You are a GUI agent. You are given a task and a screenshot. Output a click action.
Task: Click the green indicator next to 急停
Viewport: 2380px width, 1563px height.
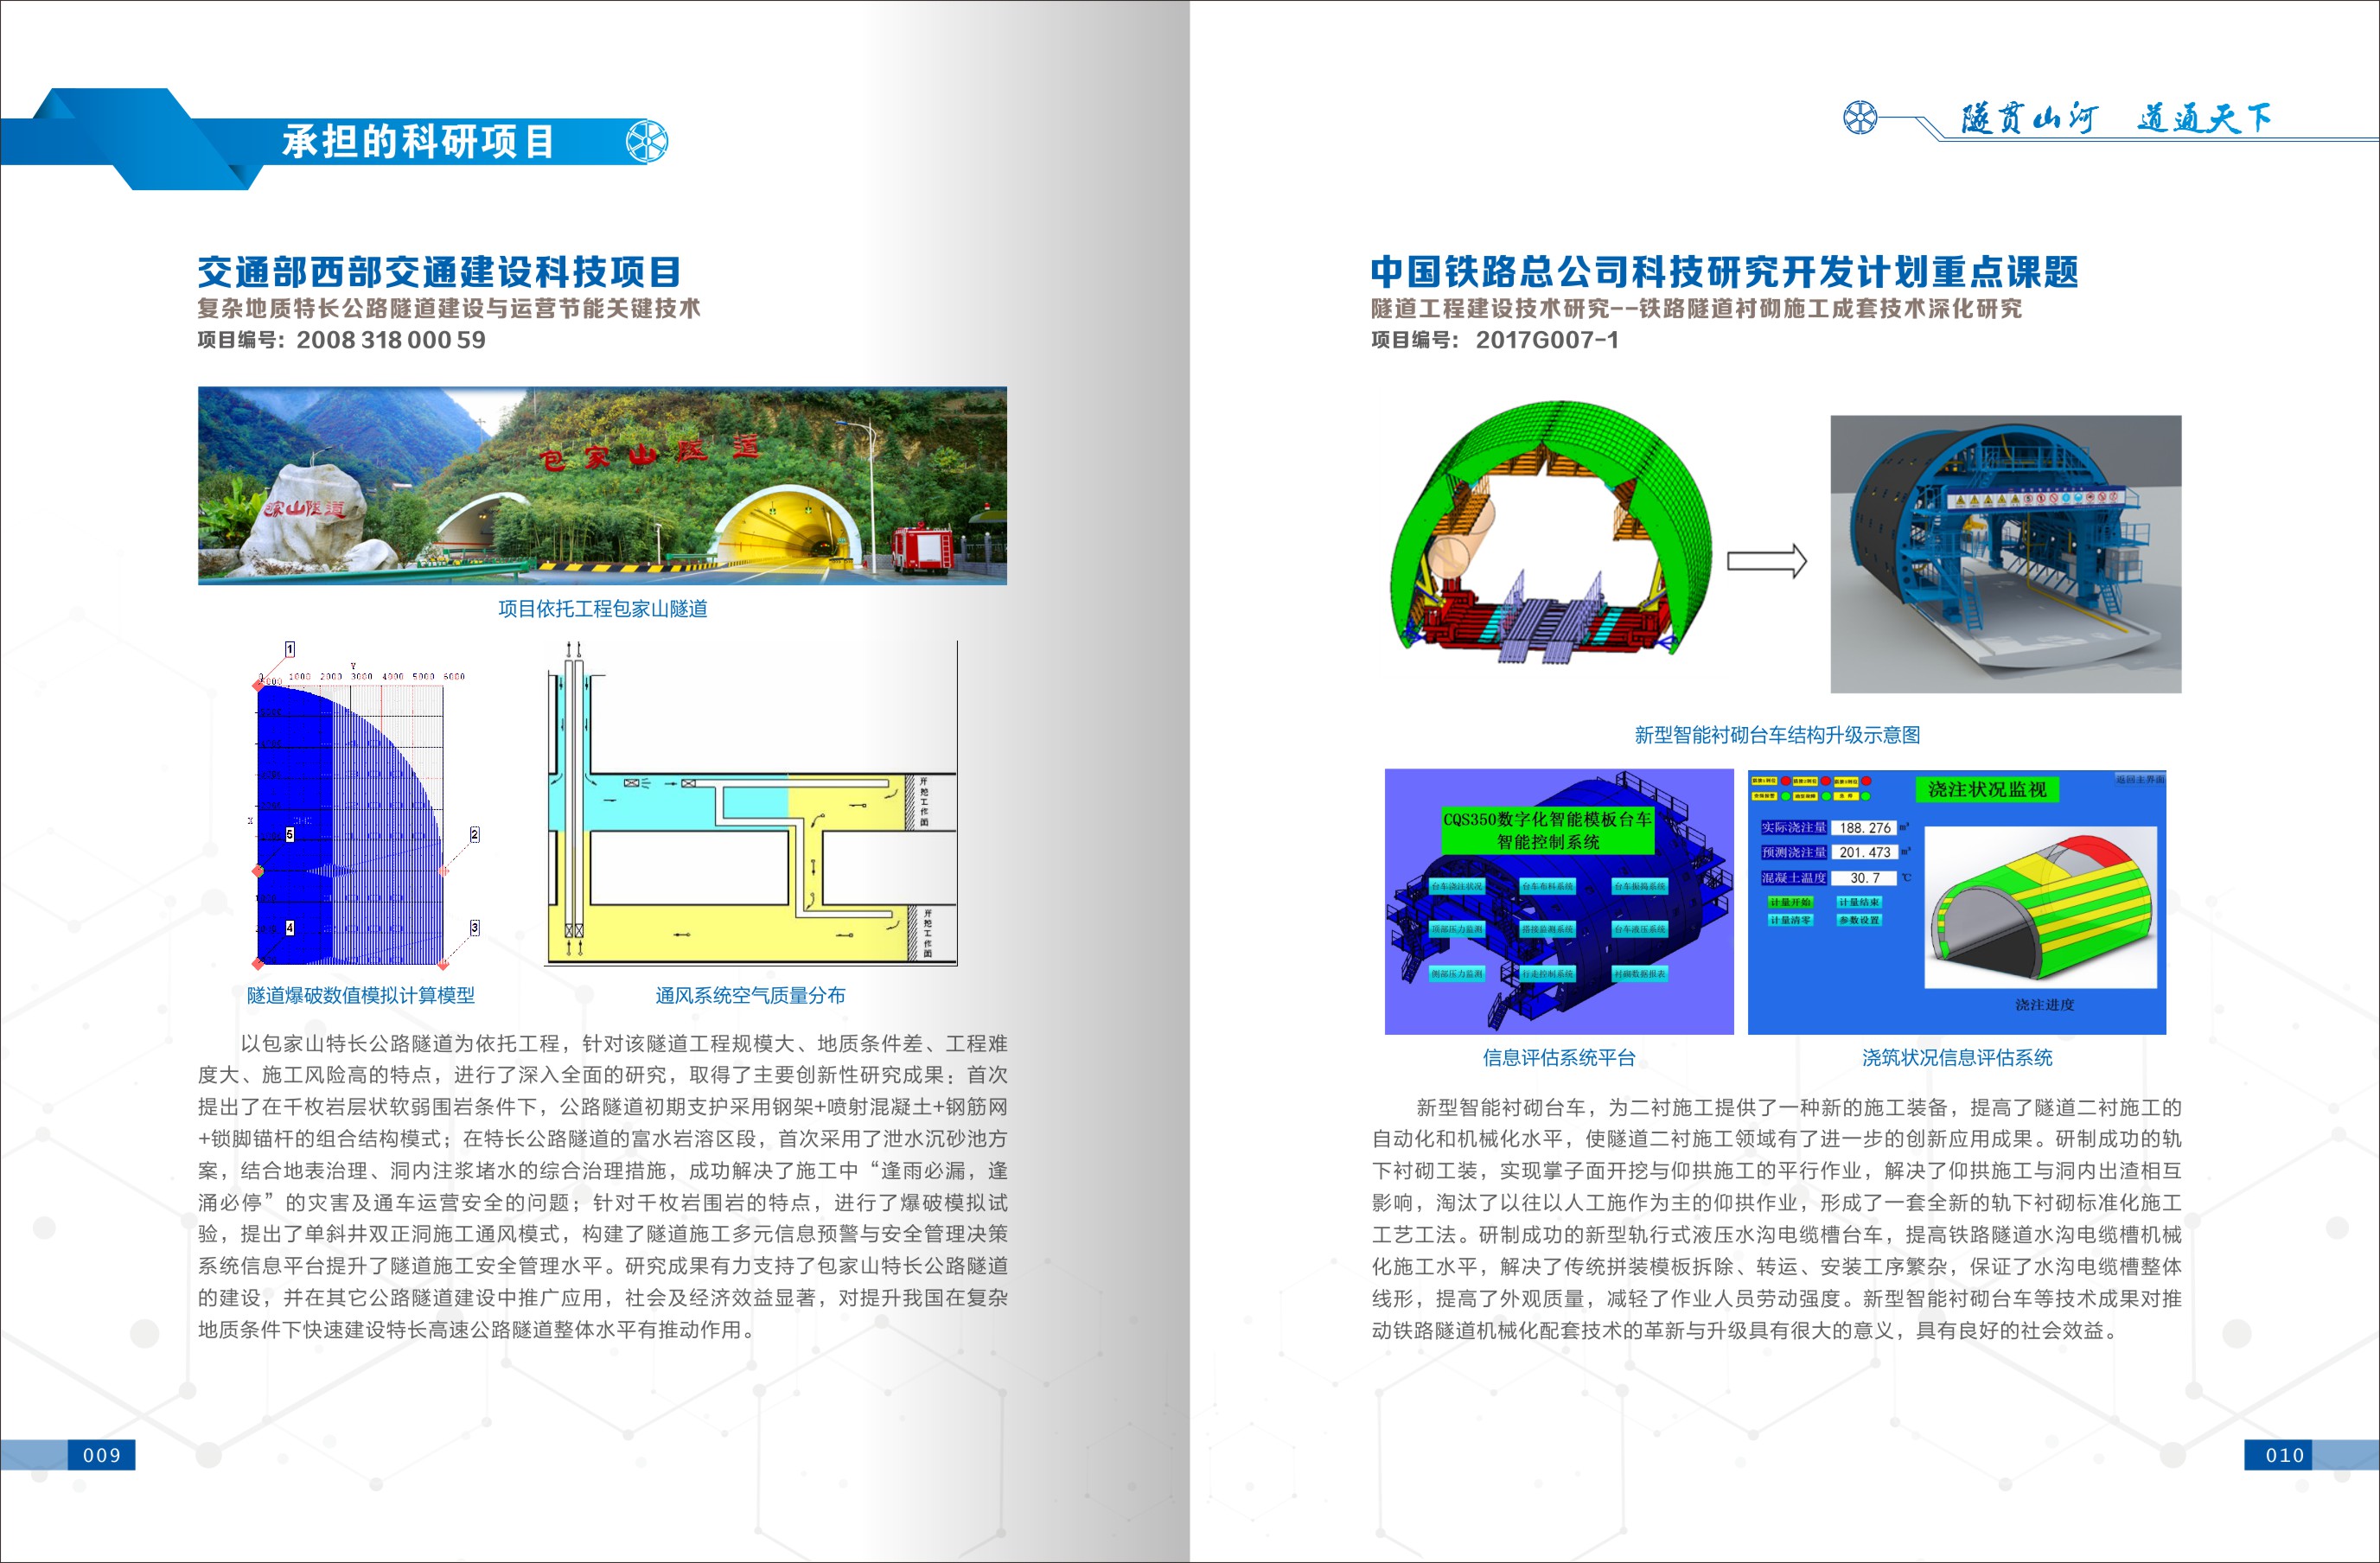(1866, 797)
